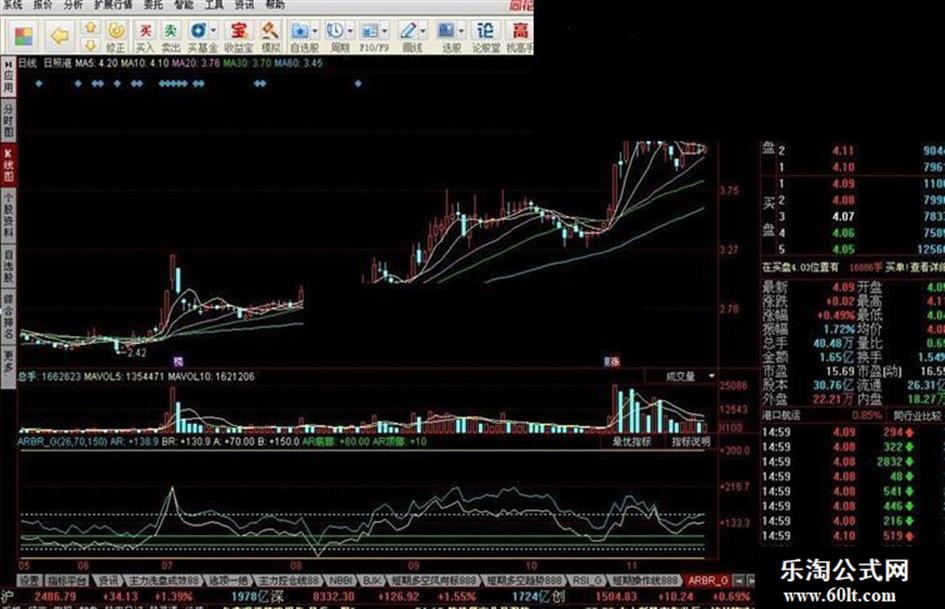The image size is (945, 609).
Task: Click the 卖出 sell icon
Action: pyautogui.click(x=171, y=30)
